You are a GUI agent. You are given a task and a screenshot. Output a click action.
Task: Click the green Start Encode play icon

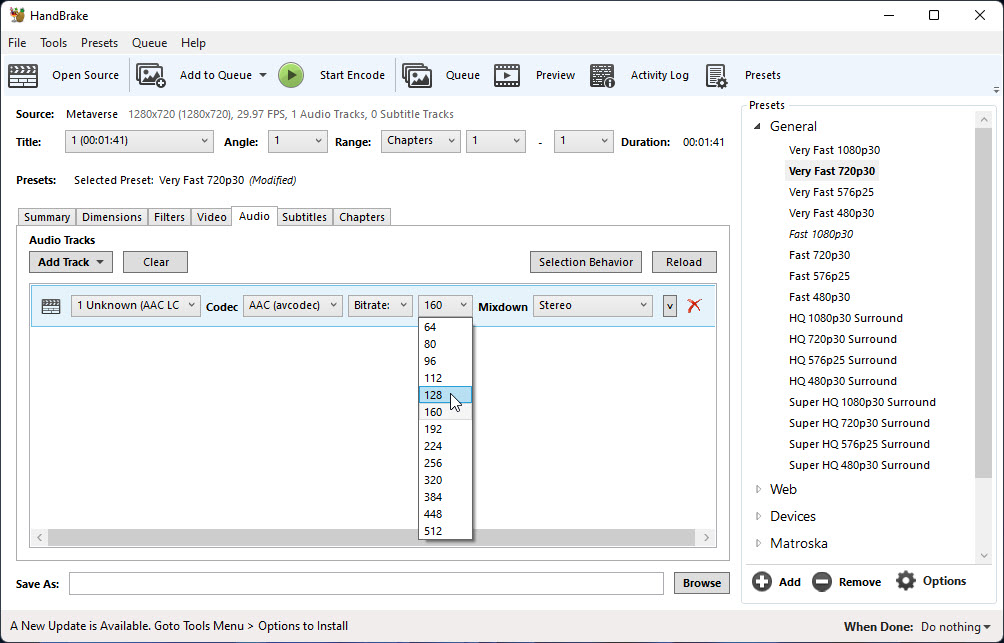(x=291, y=76)
